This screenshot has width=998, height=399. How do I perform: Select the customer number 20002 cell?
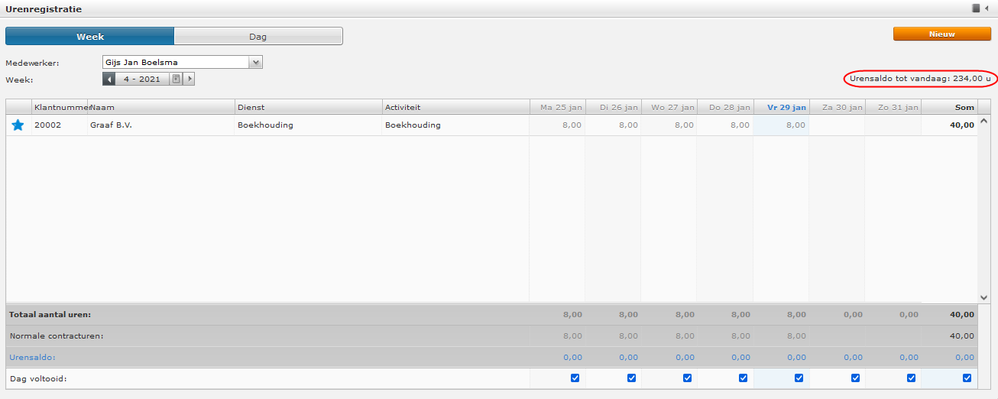point(59,125)
